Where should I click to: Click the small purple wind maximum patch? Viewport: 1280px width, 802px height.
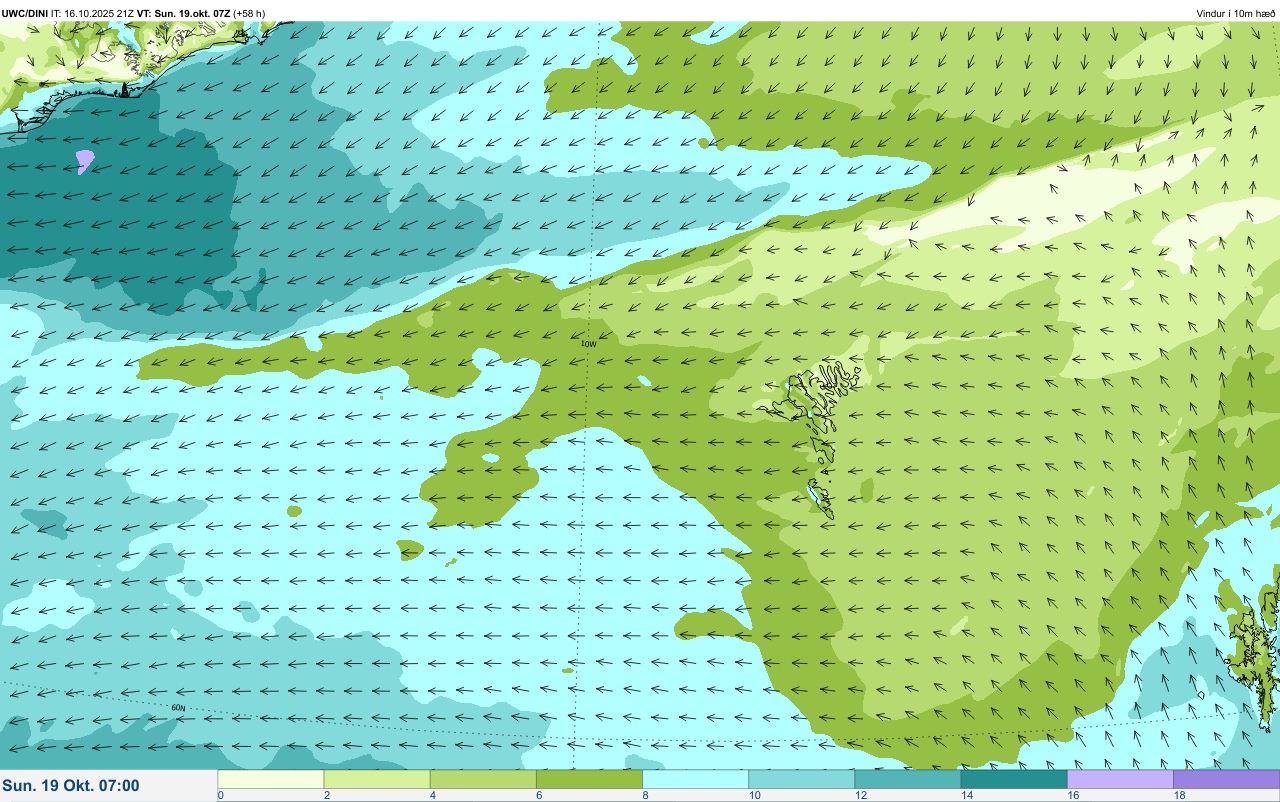coord(85,160)
